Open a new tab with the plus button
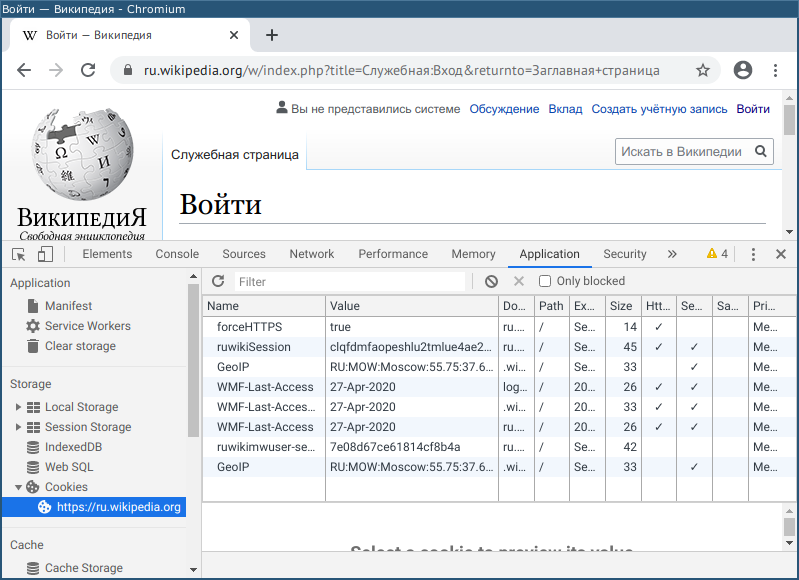This screenshot has width=799, height=580. (x=272, y=35)
